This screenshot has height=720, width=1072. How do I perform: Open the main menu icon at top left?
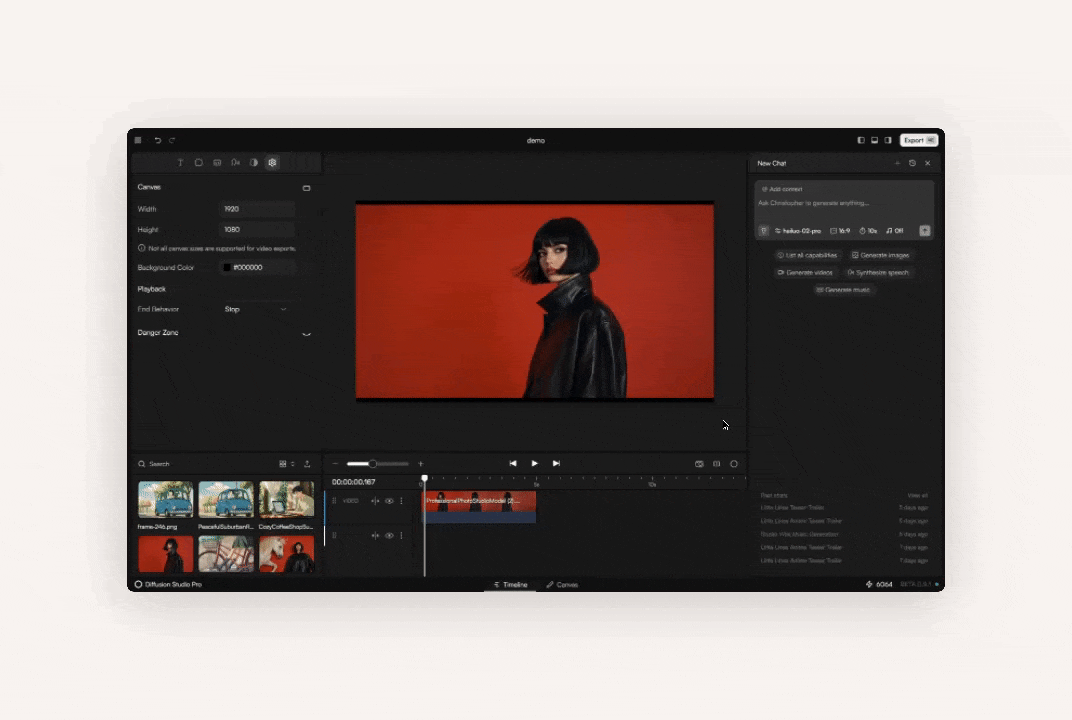click(138, 140)
